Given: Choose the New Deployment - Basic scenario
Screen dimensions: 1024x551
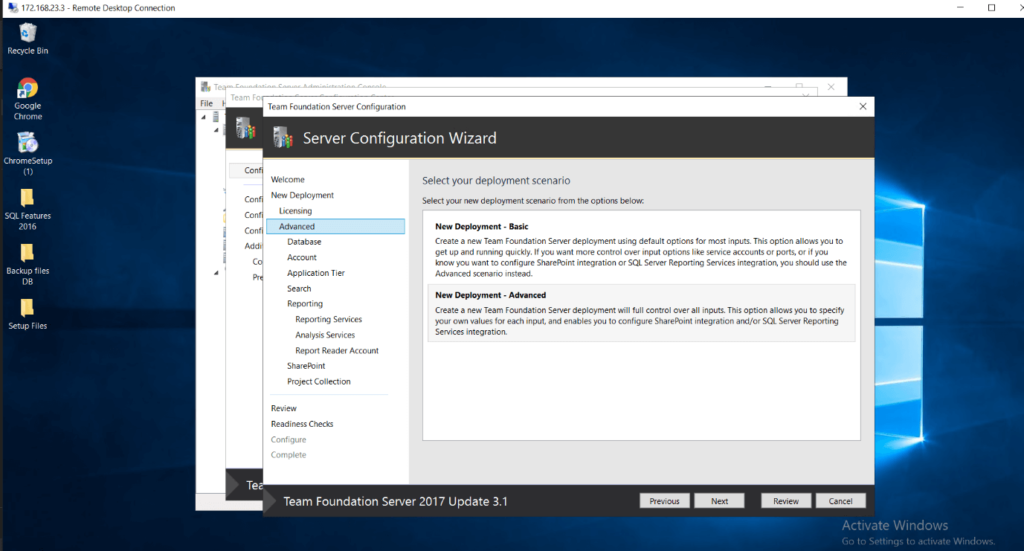Looking at the screenshot, I should 641,249.
